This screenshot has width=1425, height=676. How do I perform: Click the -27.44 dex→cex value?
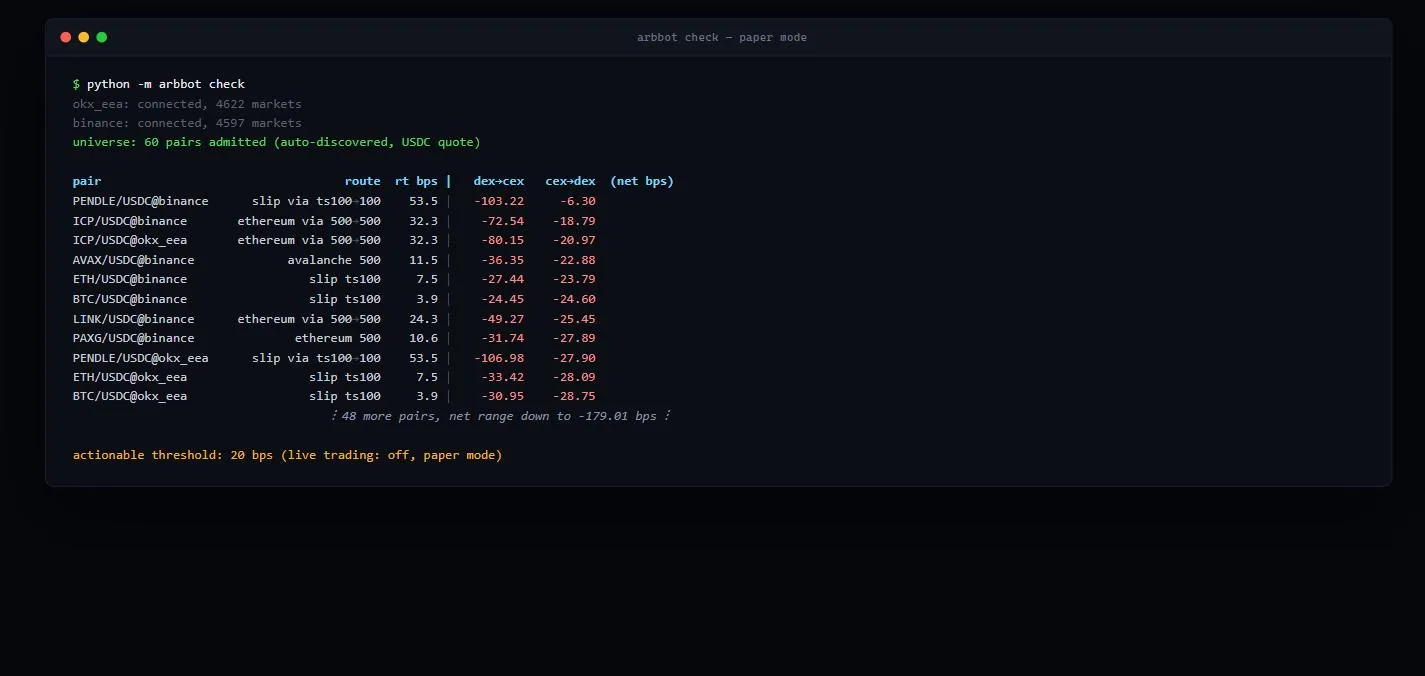tap(502, 279)
